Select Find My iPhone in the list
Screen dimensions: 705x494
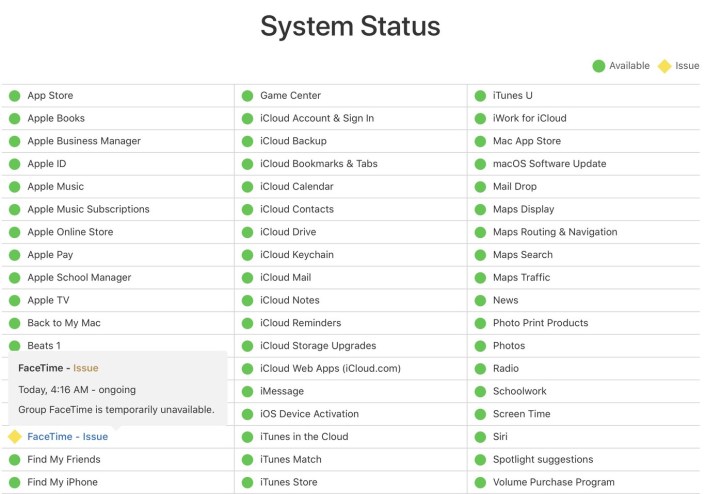[64, 483]
